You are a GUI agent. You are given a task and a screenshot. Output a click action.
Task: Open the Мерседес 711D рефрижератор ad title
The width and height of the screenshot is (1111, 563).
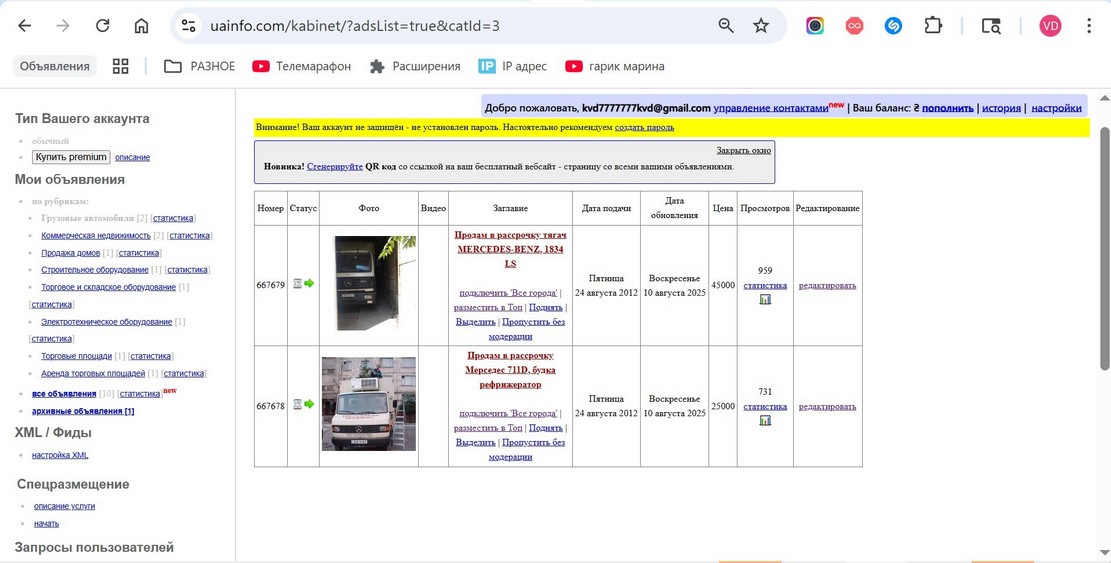click(510, 370)
